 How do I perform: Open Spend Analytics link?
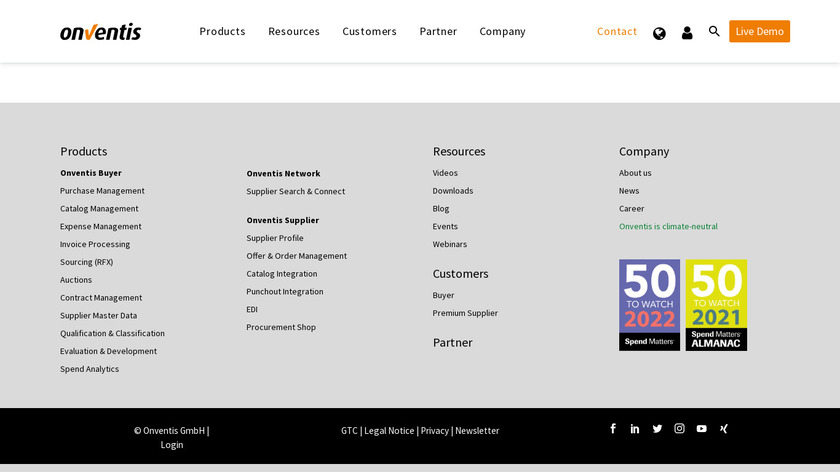pyautogui.click(x=89, y=369)
